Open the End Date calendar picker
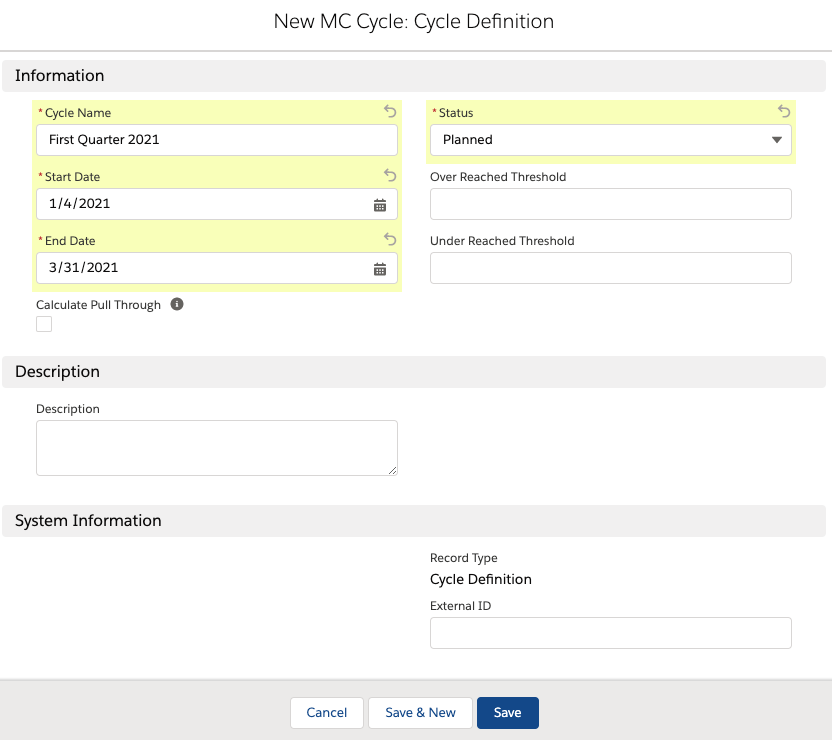 click(x=380, y=268)
